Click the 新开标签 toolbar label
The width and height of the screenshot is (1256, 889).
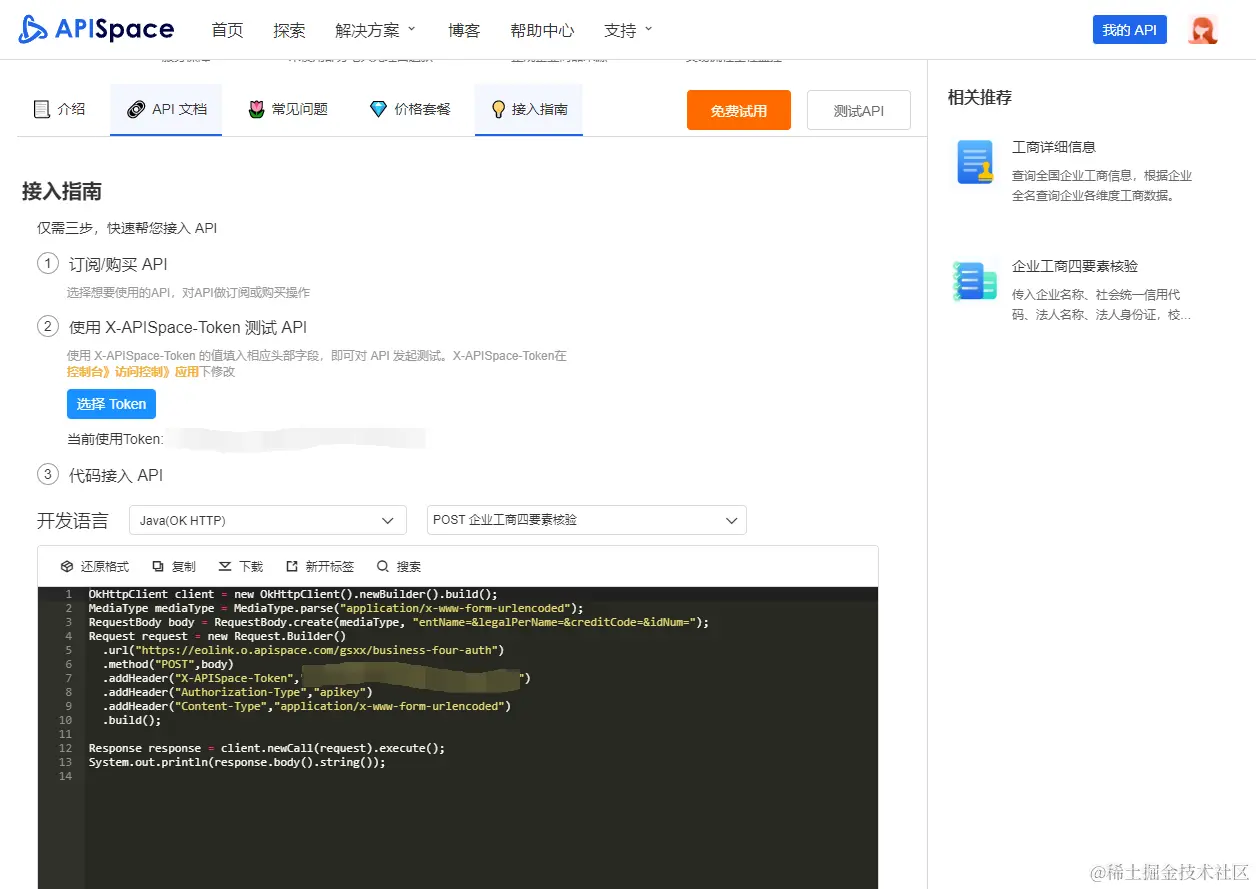coord(330,566)
